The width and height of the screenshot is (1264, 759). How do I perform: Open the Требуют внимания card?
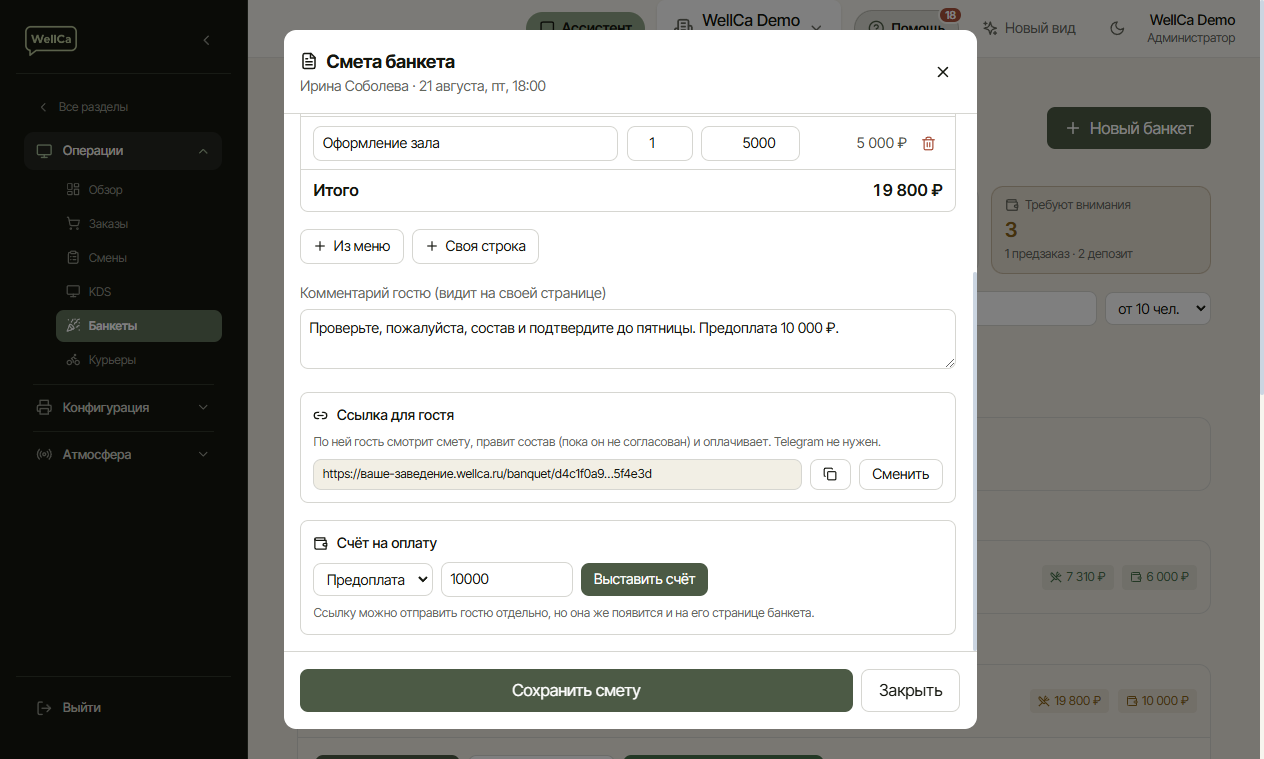(x=1101, y=230)
